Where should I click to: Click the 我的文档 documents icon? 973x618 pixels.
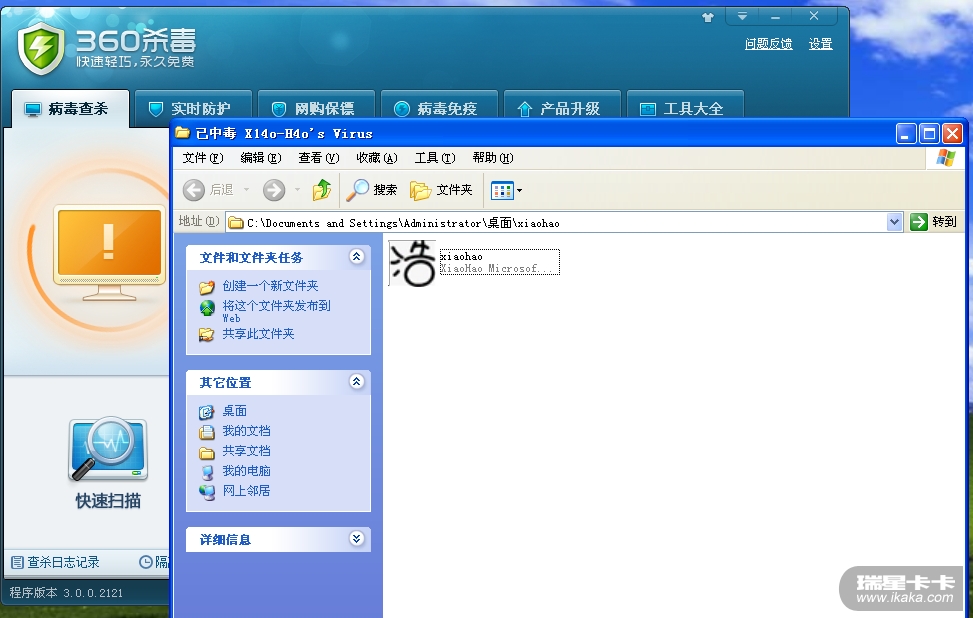207,432
